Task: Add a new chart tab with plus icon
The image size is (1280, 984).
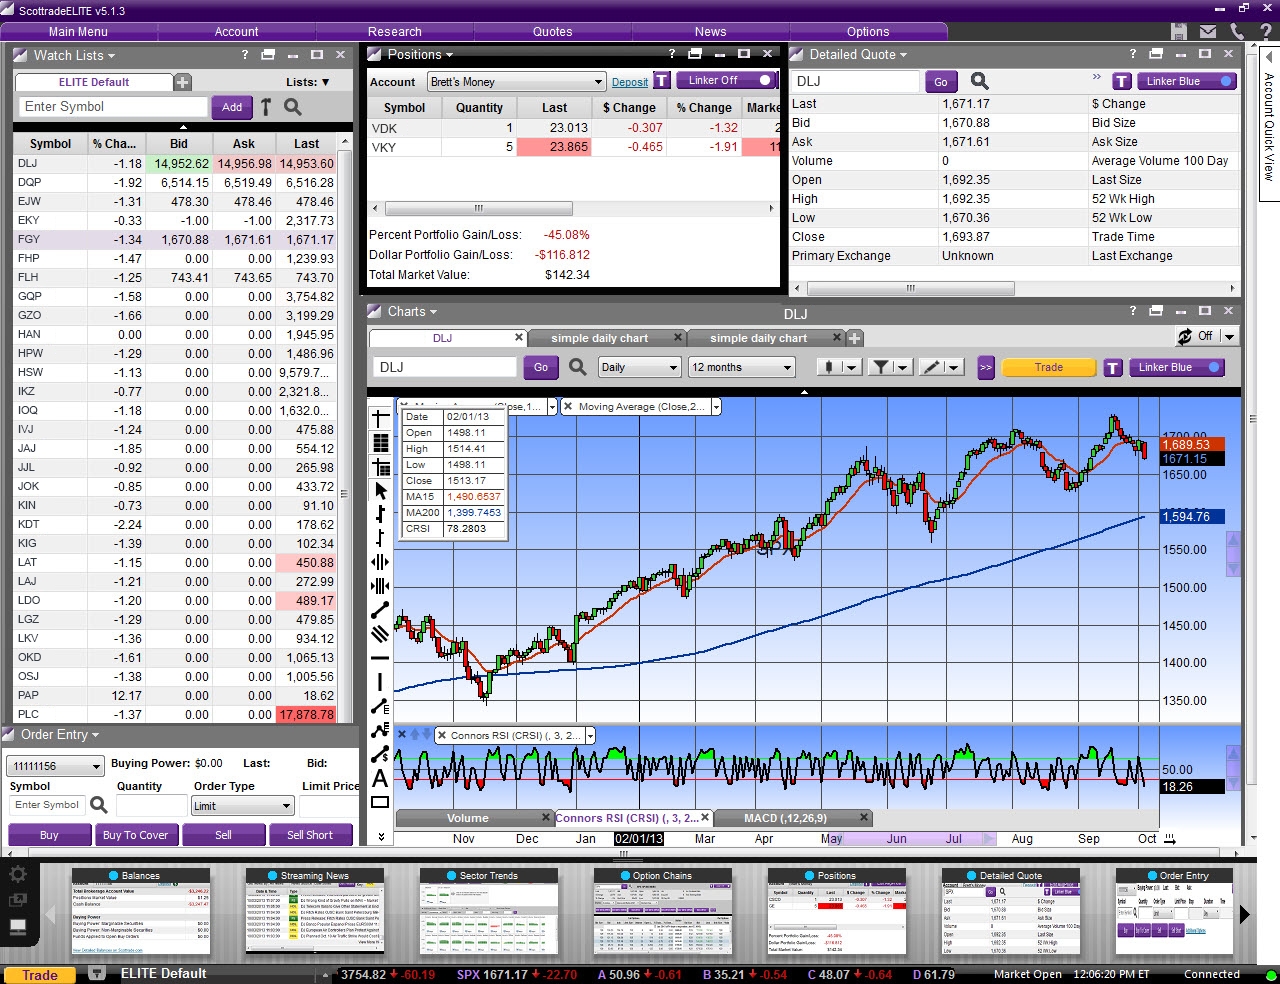Action: click(x=854, y=338)
